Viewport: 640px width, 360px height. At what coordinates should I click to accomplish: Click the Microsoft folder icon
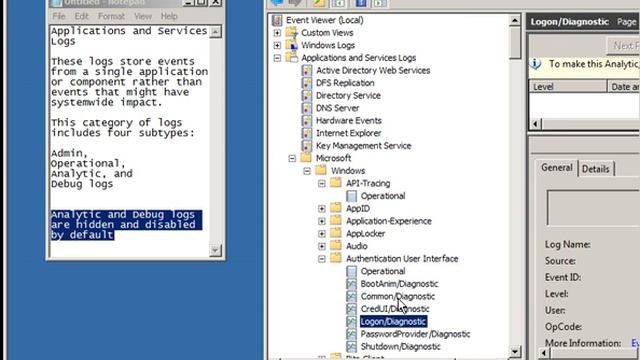[307, 158]
